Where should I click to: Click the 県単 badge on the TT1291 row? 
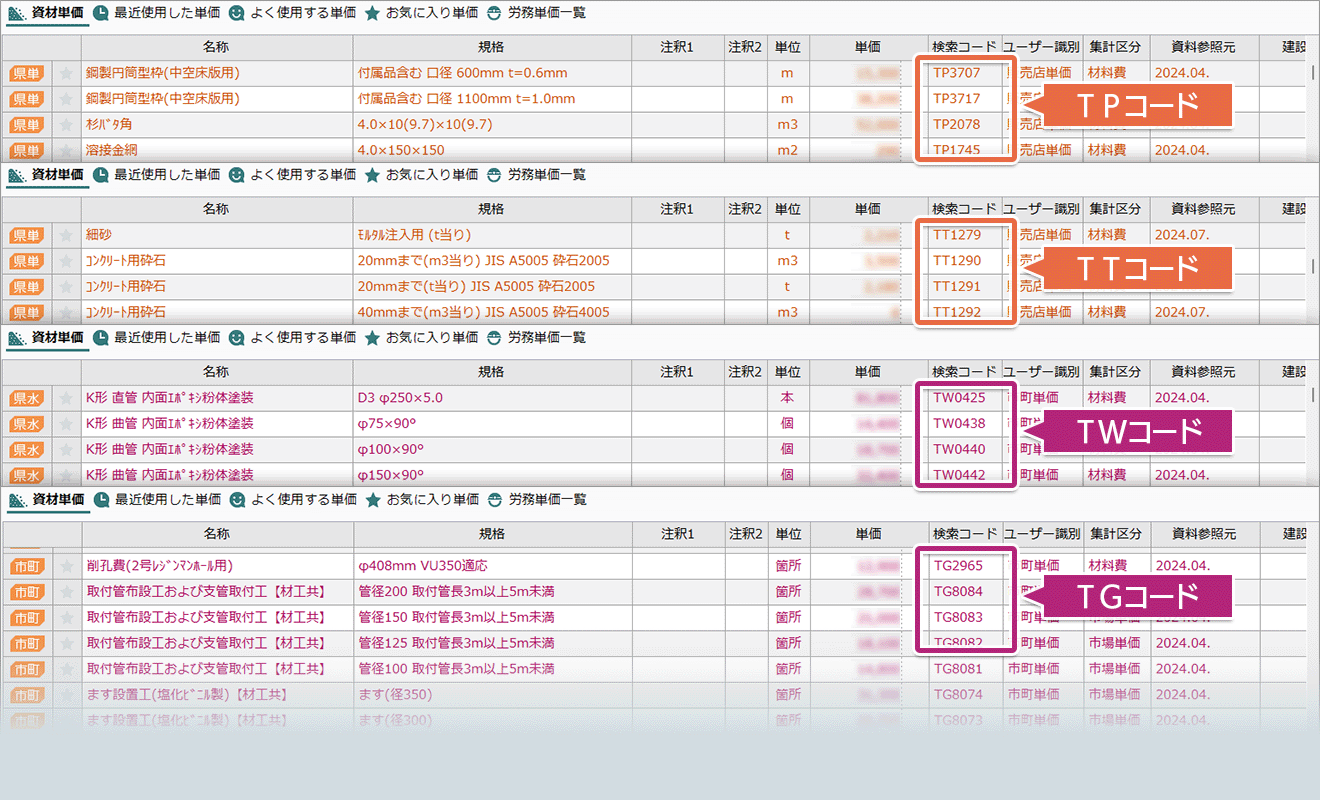(x=26, y=287)
